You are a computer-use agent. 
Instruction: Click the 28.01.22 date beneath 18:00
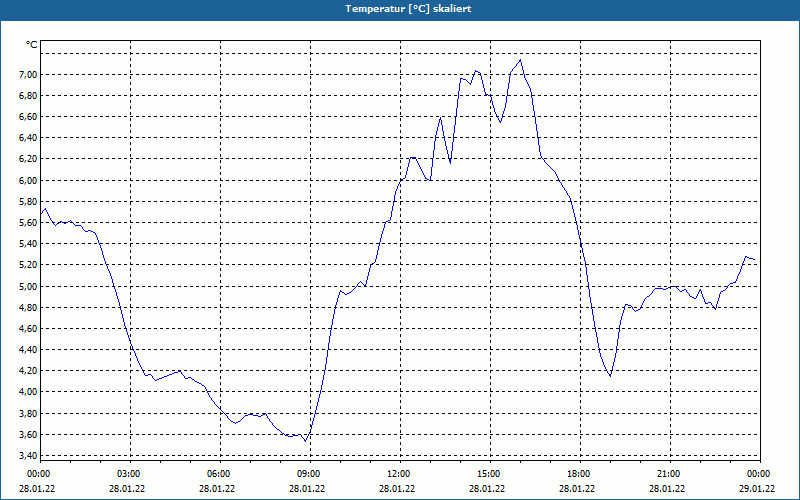coord(577,489)
